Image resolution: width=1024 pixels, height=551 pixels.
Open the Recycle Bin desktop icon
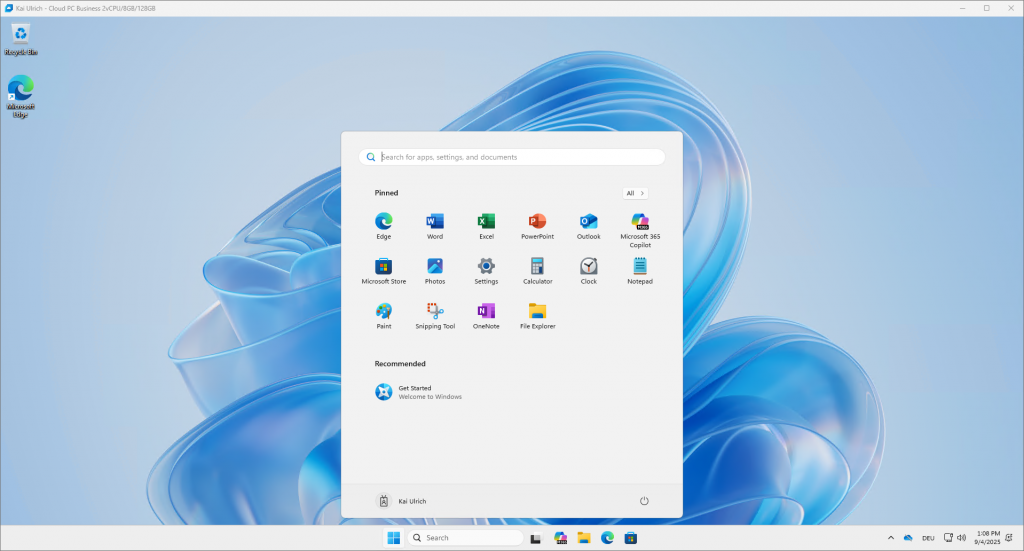pos(20,40)
